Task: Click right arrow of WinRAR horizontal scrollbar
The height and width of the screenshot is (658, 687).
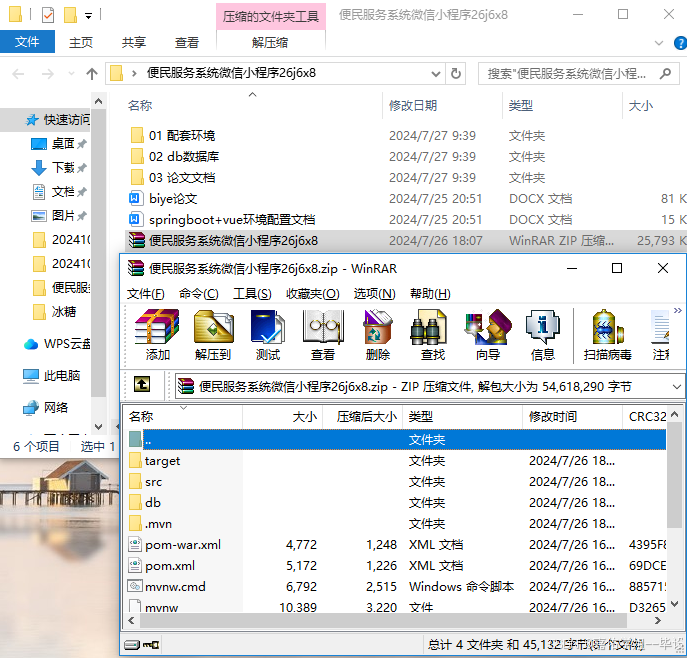Action: coord(657,620)
